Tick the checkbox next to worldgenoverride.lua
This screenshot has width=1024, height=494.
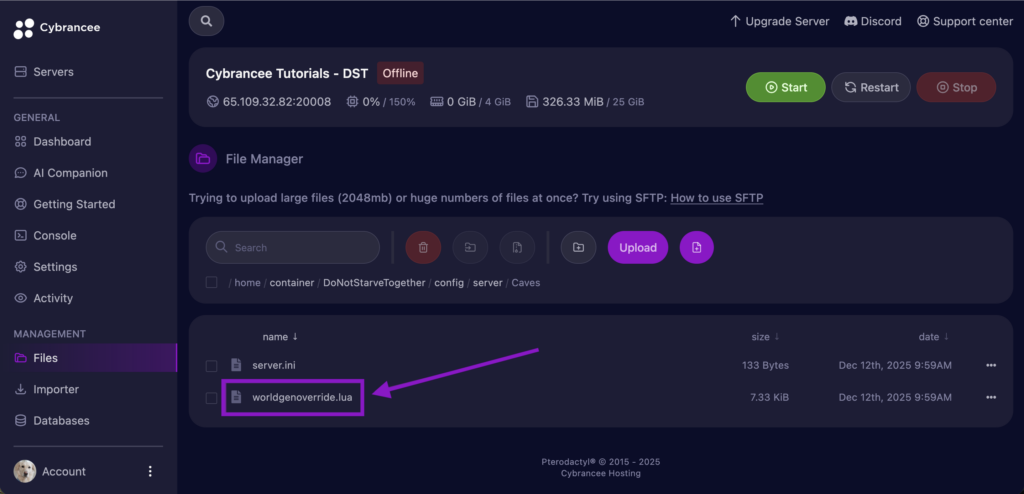[x=211, y=398]
